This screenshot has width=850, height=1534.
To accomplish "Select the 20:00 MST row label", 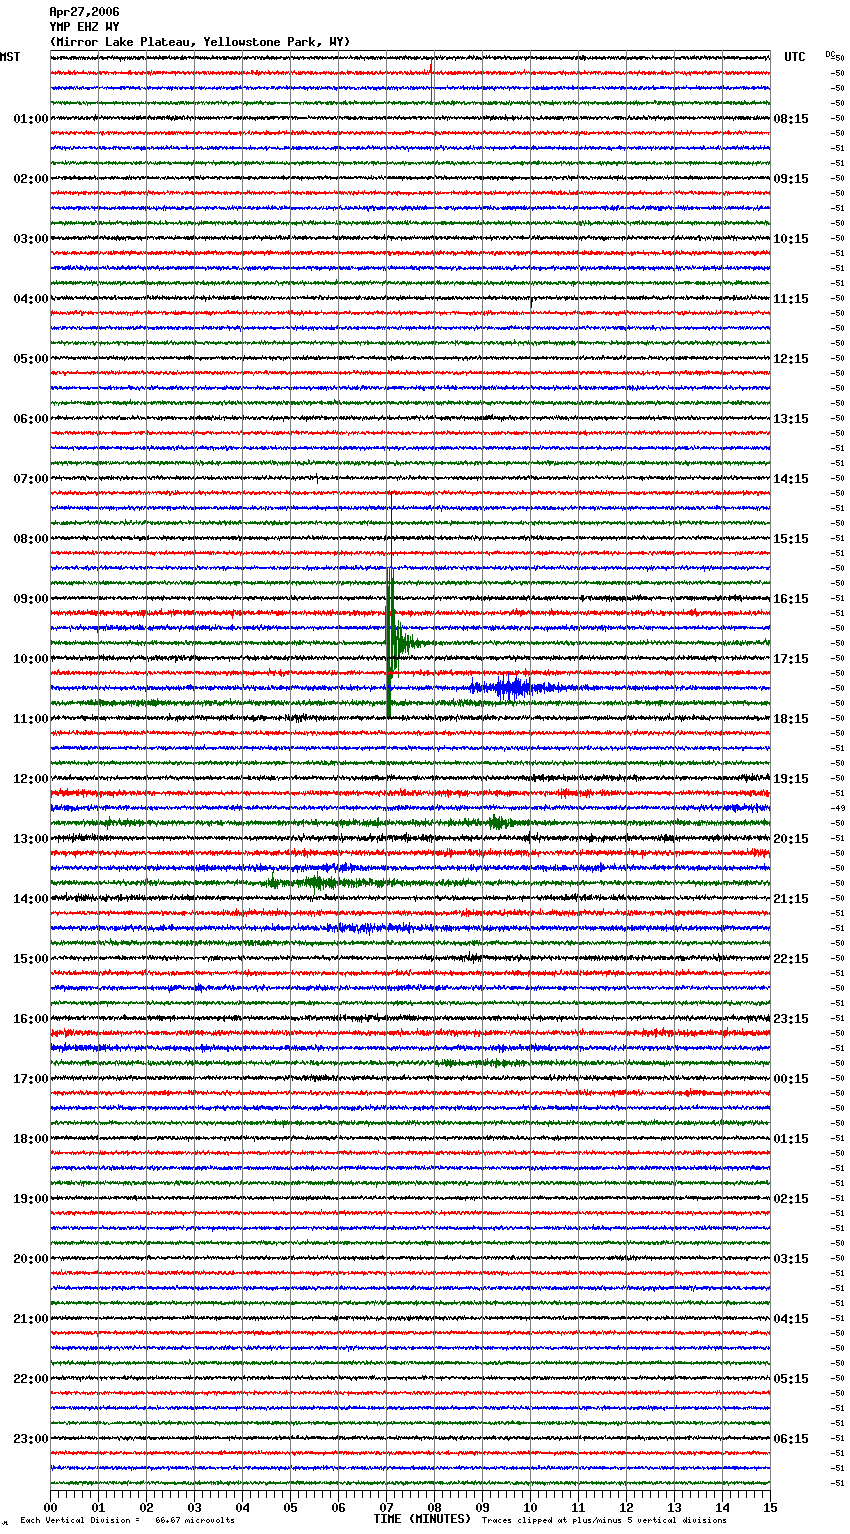I will click(x=31, y=1259).
